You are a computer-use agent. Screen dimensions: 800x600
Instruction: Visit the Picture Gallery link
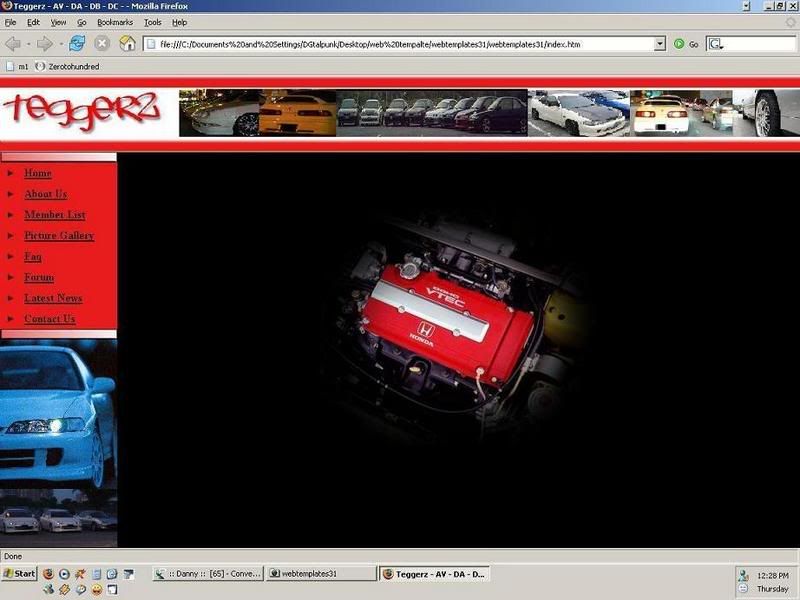coord(59,236)
